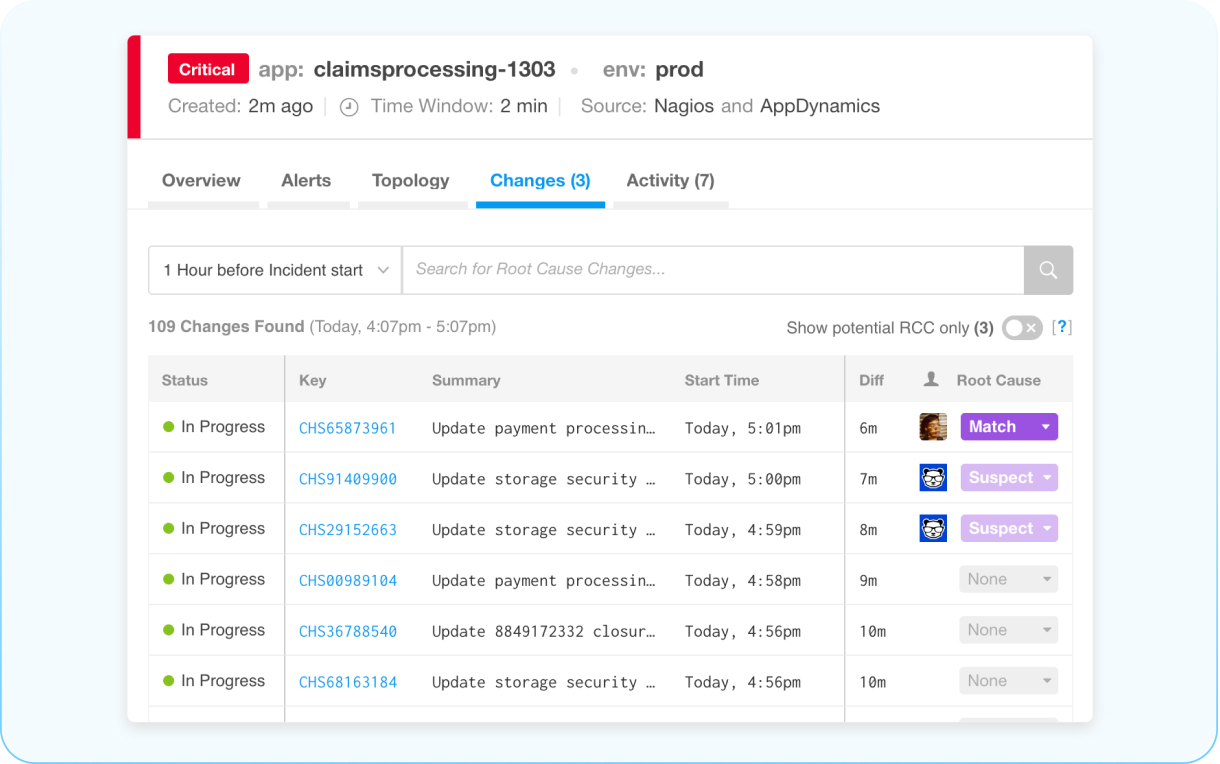This screenshot has width=1220, height=764.
Task: Open the 1 Hour before Incident start dropdown
Action: click(274, 270)
